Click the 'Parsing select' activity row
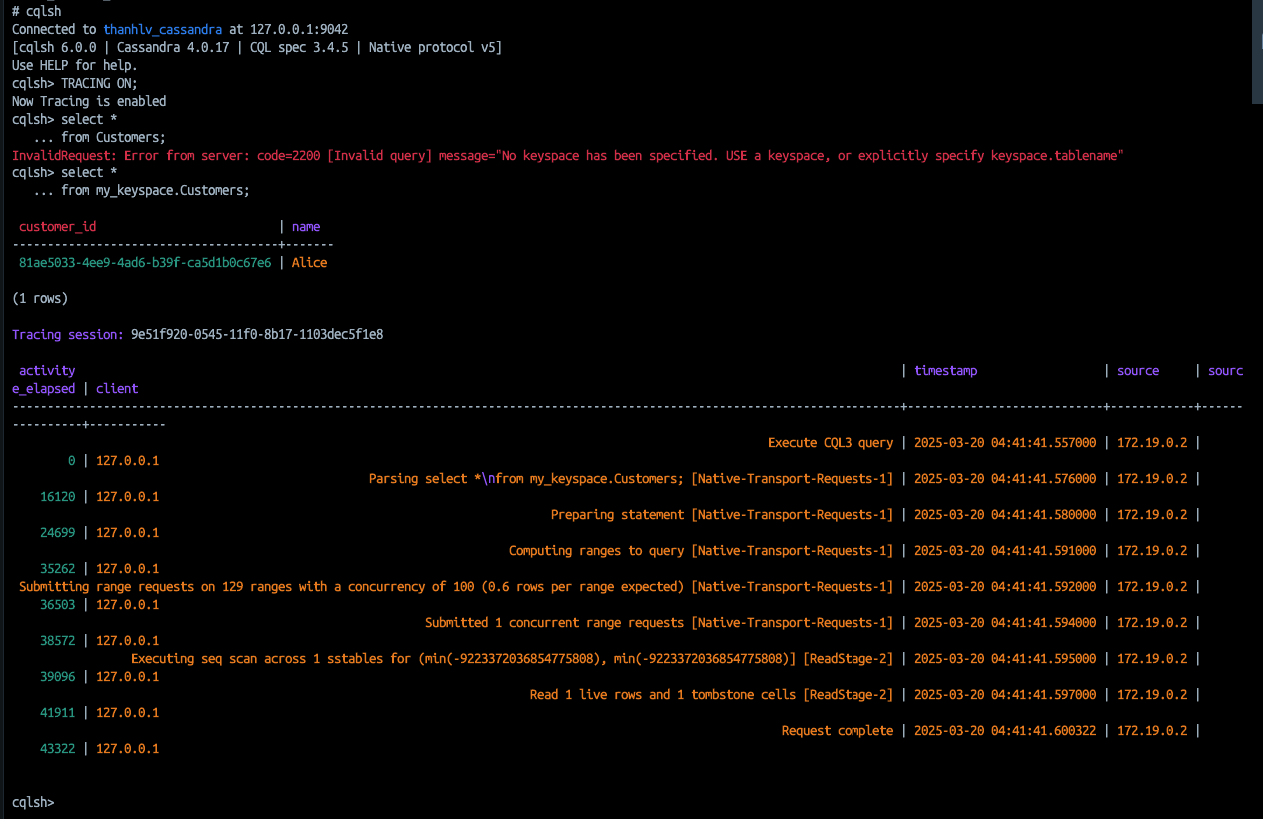The height and width of the screenshot is (819, 1263). coord(631,480)
